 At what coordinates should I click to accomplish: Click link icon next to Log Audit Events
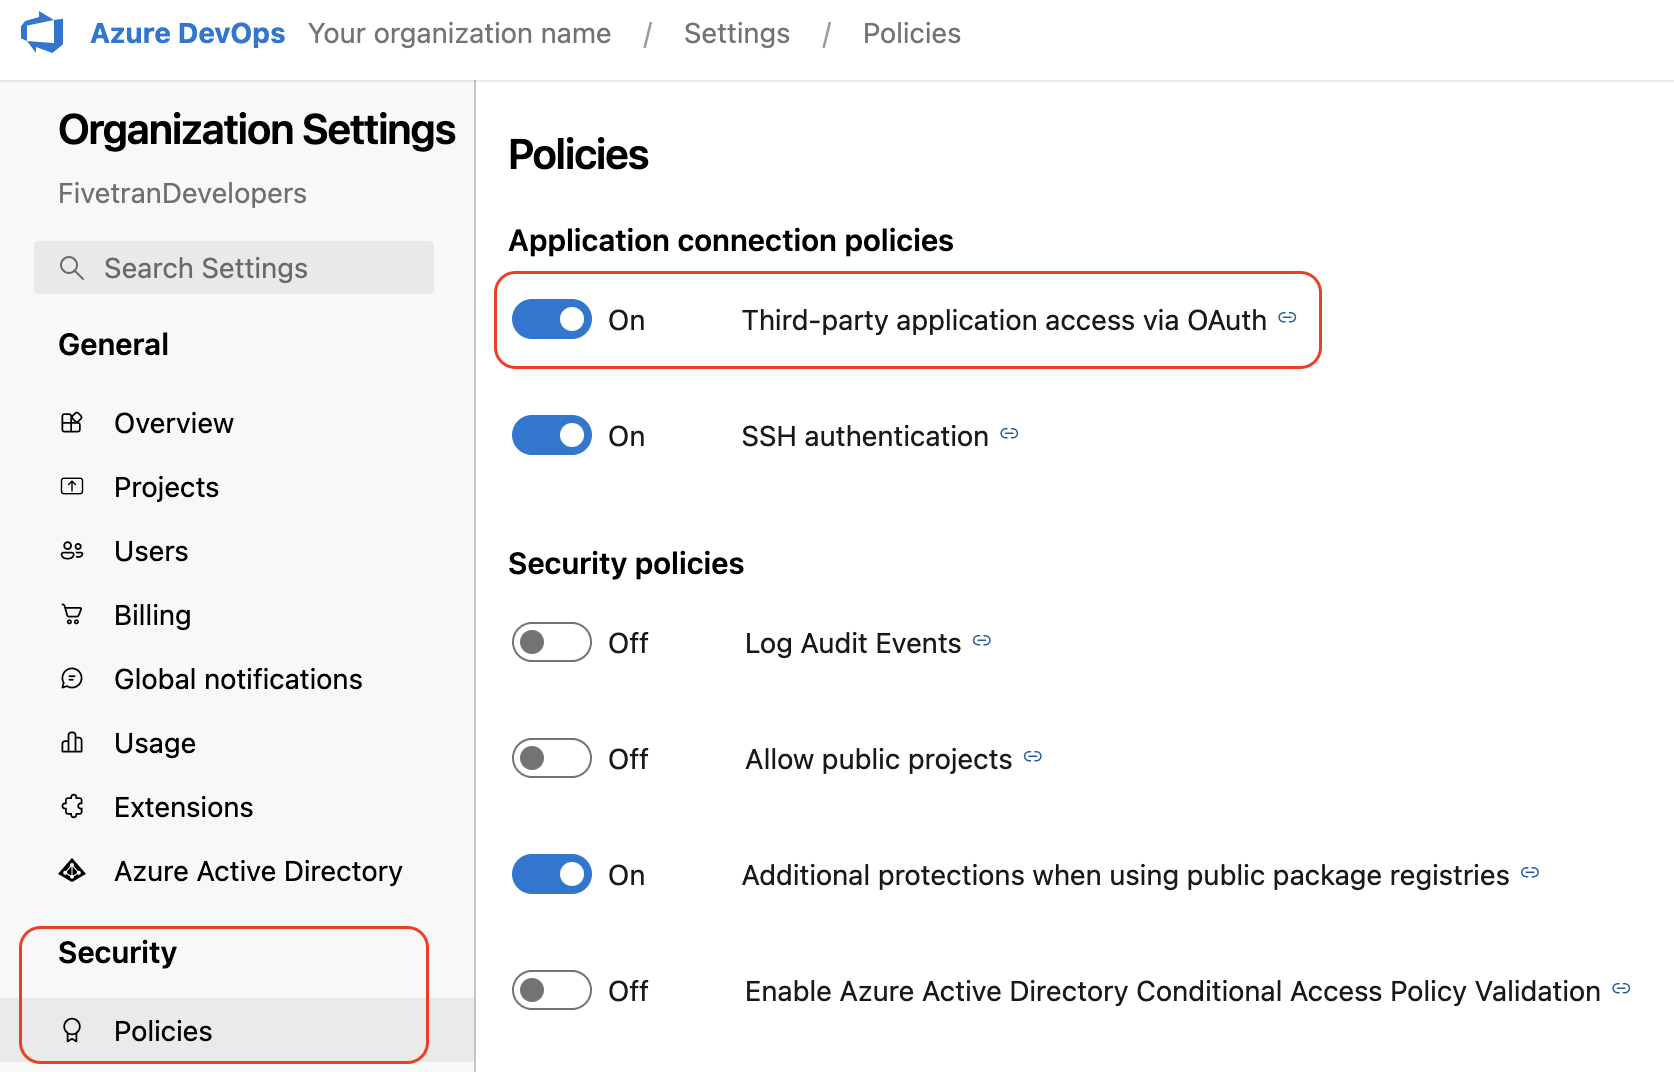tap(982, 641)
